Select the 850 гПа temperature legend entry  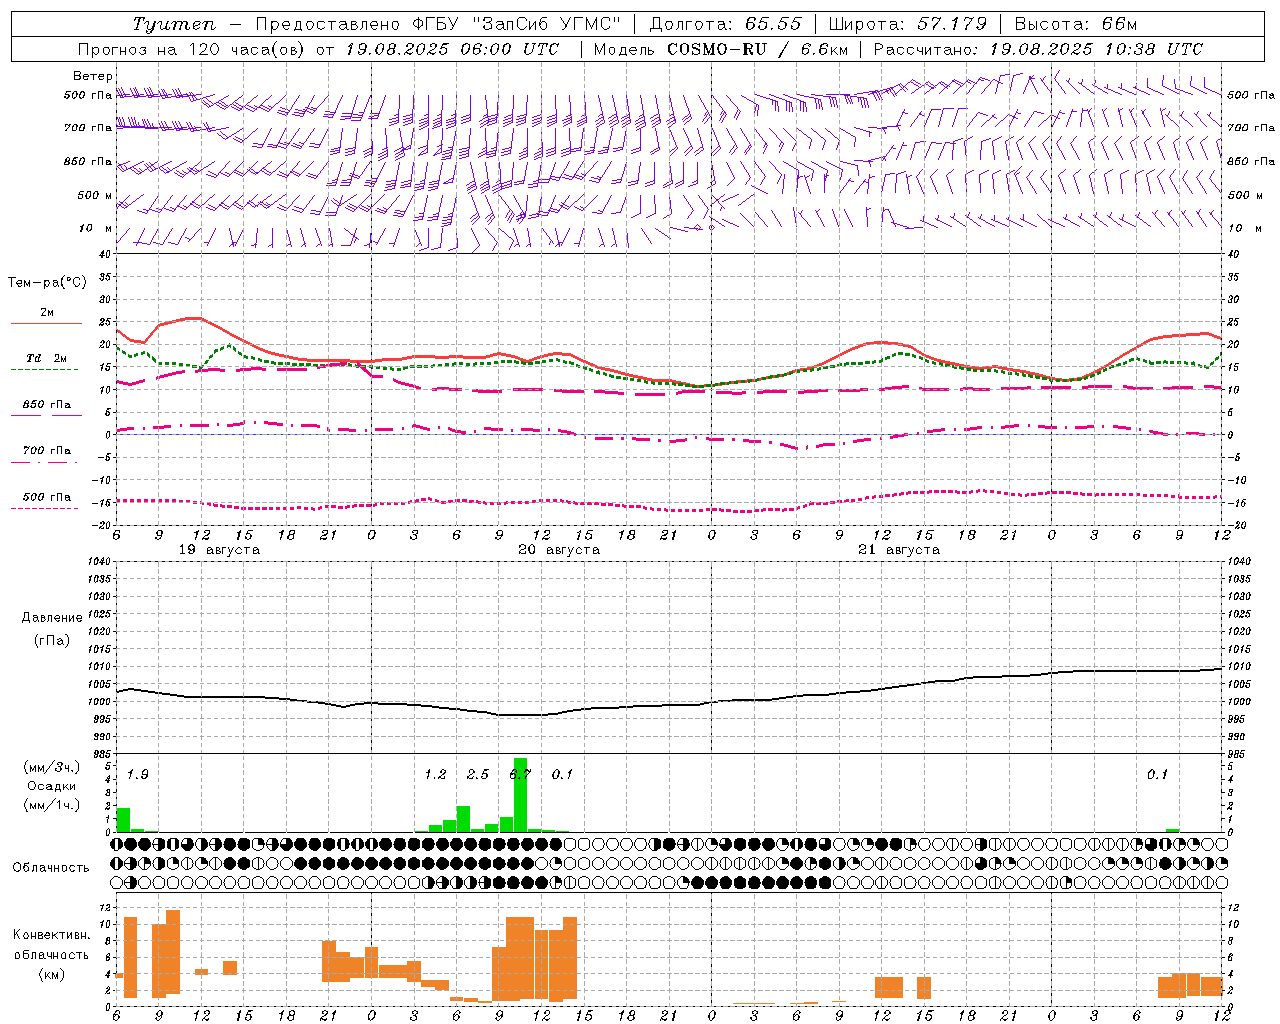(x=46, y=405)
